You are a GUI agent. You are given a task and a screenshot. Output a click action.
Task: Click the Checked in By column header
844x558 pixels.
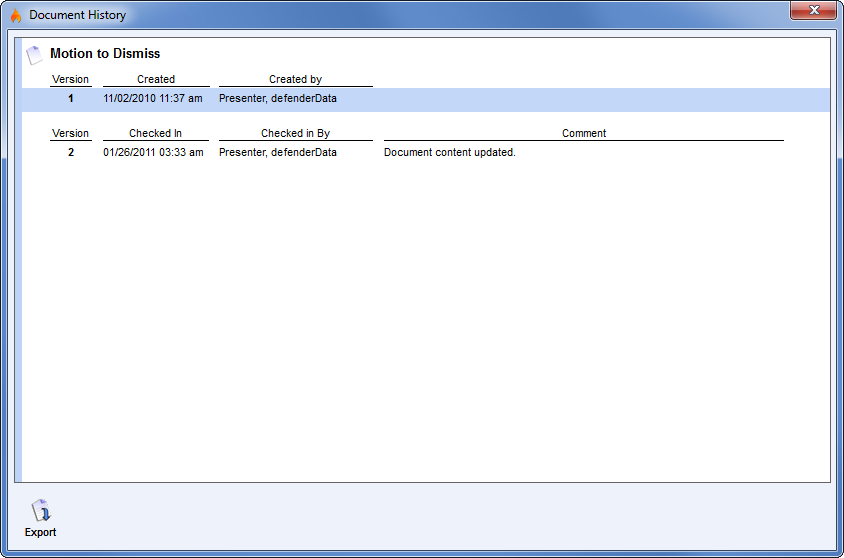pyautogui.click(x=295, y=133)
